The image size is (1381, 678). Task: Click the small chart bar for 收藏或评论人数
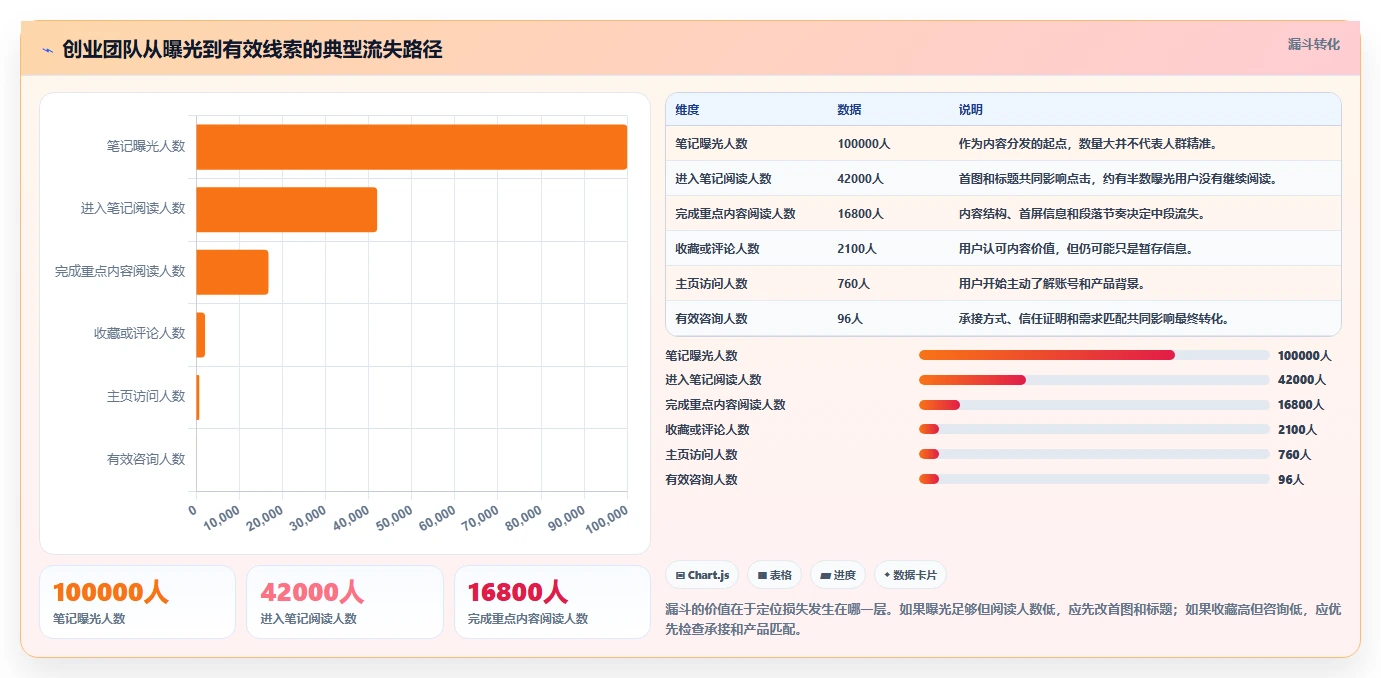pos(200,335)
